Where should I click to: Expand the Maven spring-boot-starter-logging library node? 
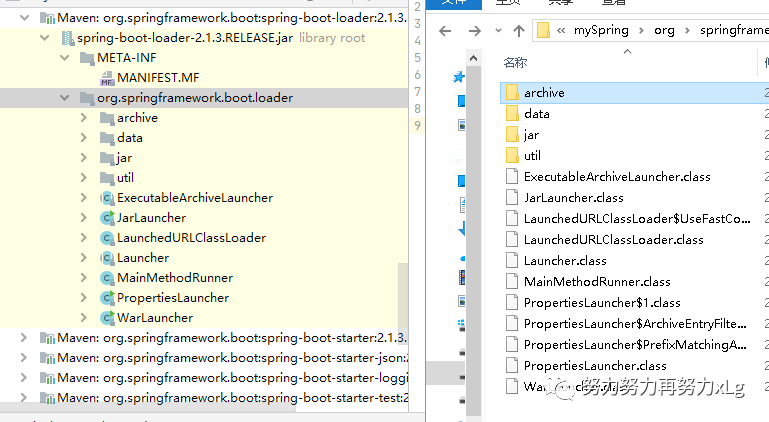23,378
